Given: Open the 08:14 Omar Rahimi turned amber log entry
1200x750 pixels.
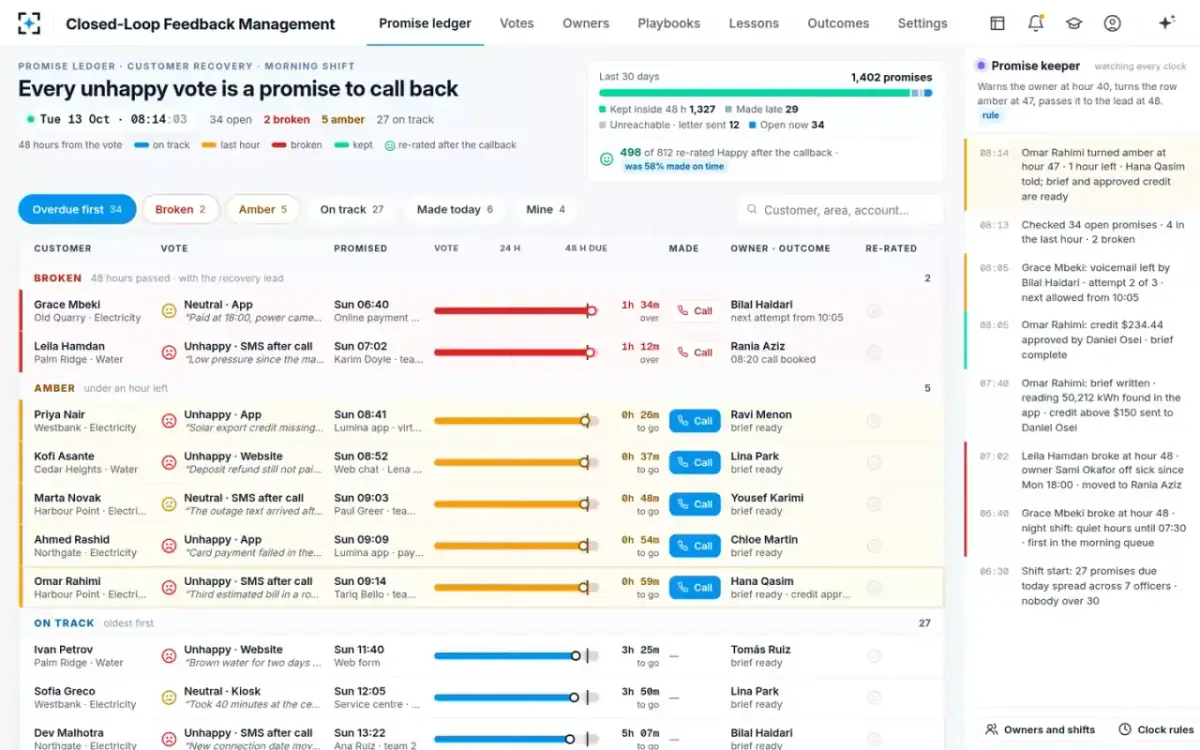Looking at the screenshot, I should click(x=1083, y=175).
